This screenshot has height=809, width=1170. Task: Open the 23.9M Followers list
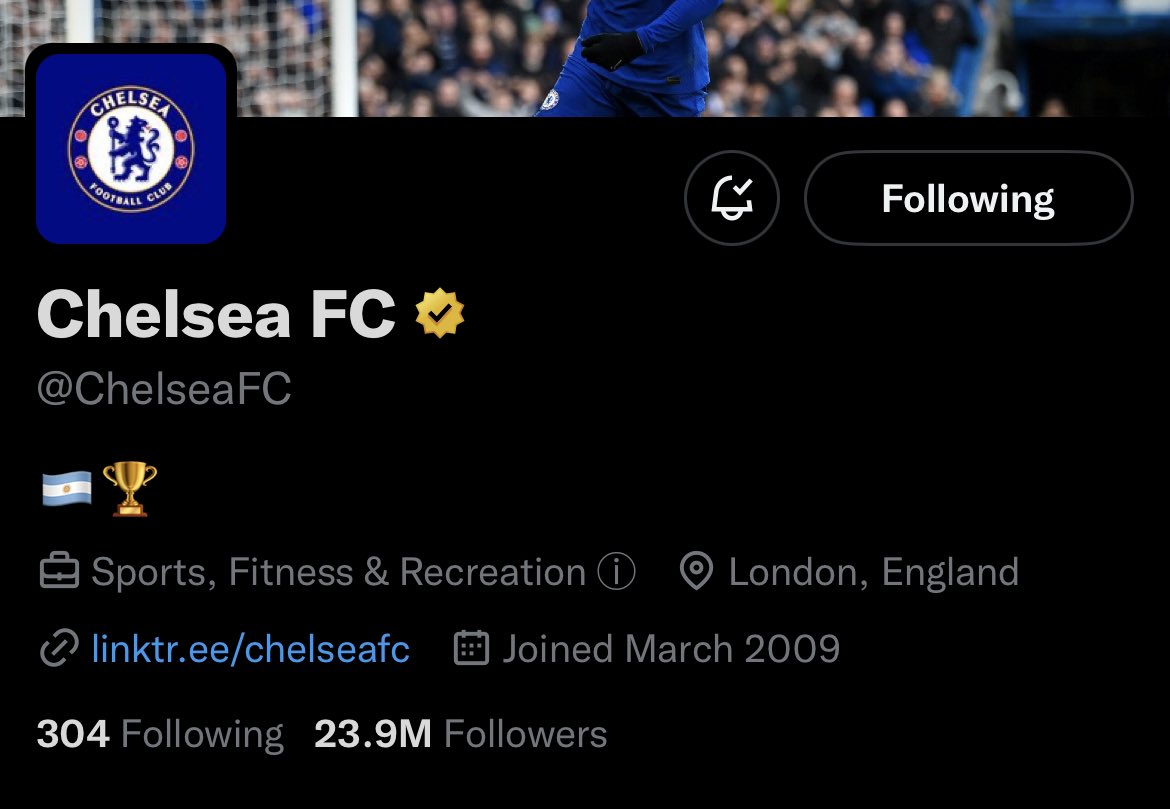tap(460, 734)
